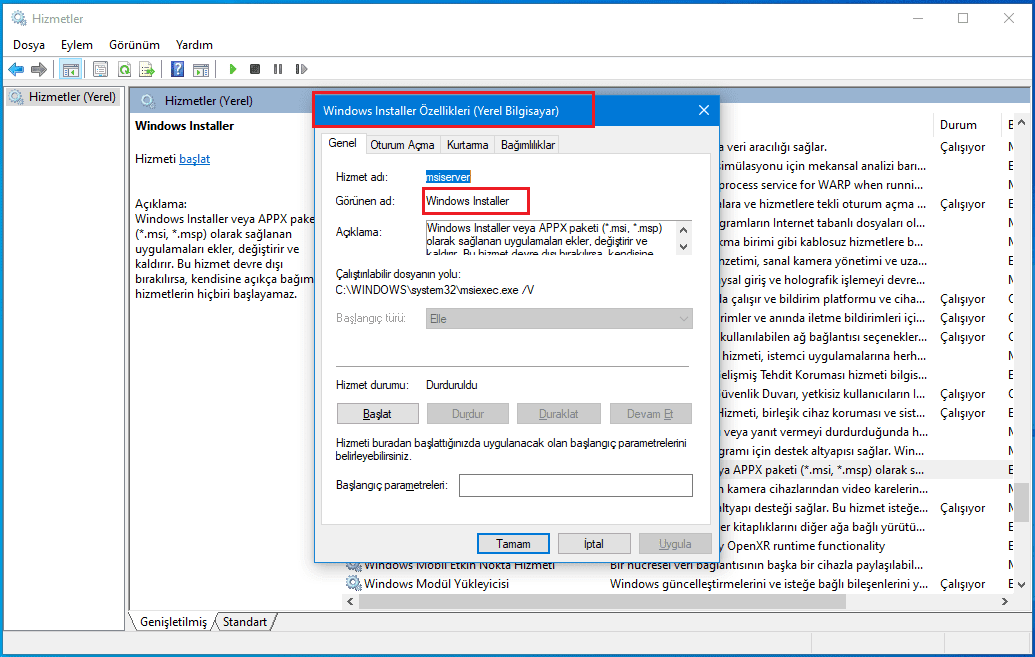
Task: Click horizontal scrollbar right arrow
Action: [1005, 602]
